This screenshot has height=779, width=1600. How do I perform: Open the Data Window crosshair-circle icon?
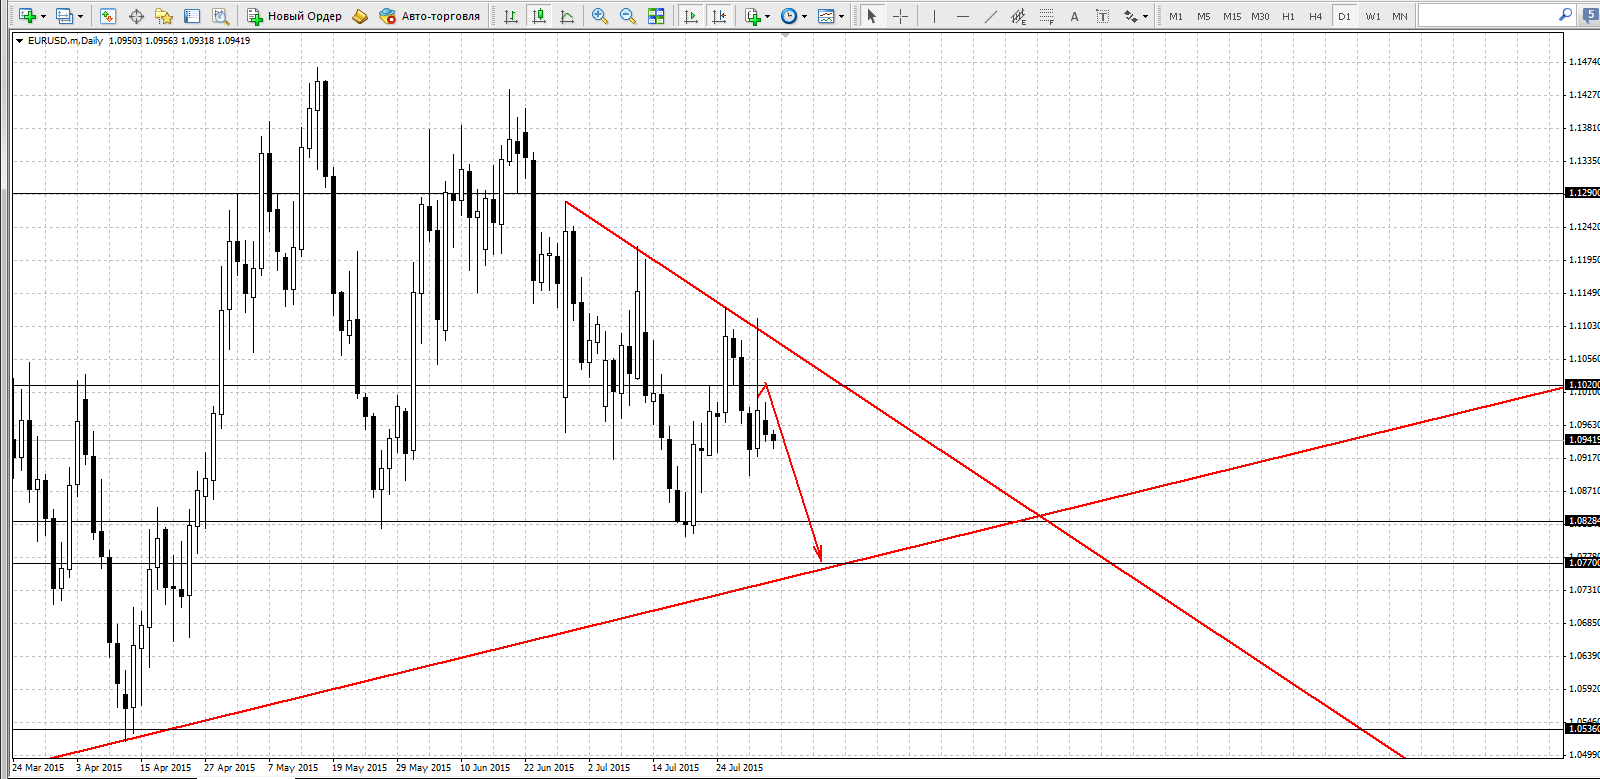(x=136, y=16)
